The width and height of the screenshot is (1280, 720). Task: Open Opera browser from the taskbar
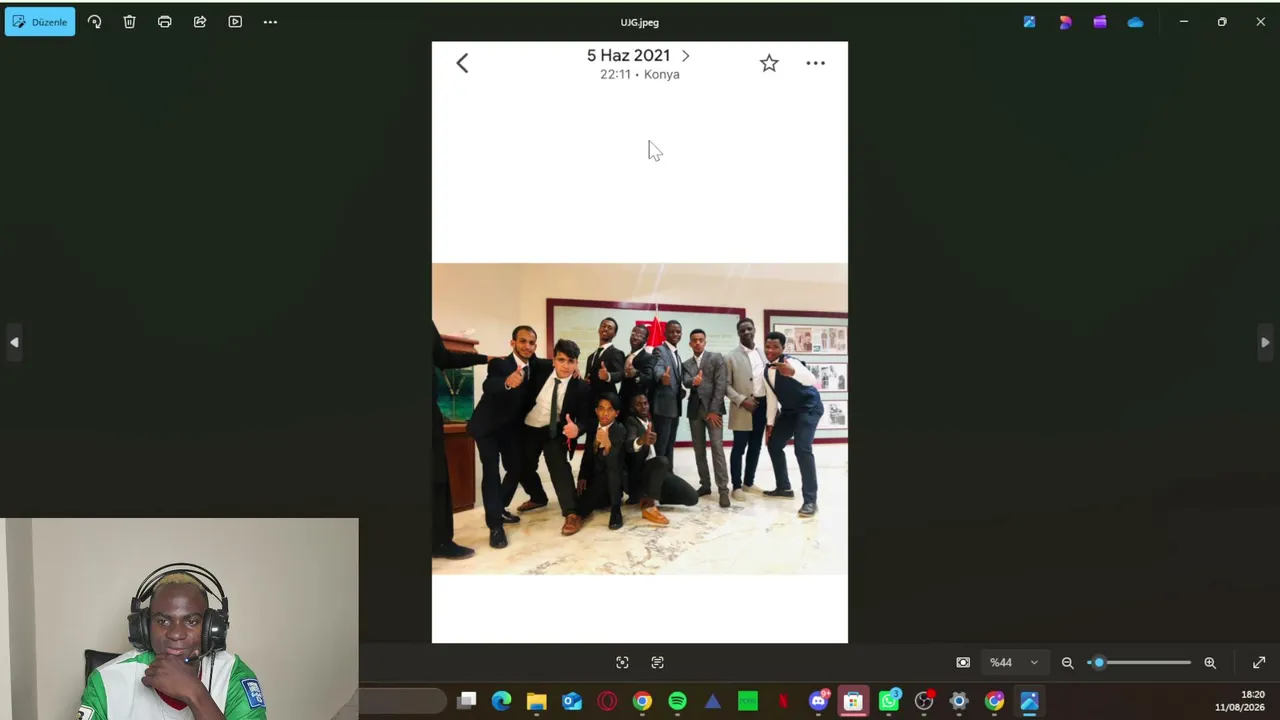coord(607,701)
